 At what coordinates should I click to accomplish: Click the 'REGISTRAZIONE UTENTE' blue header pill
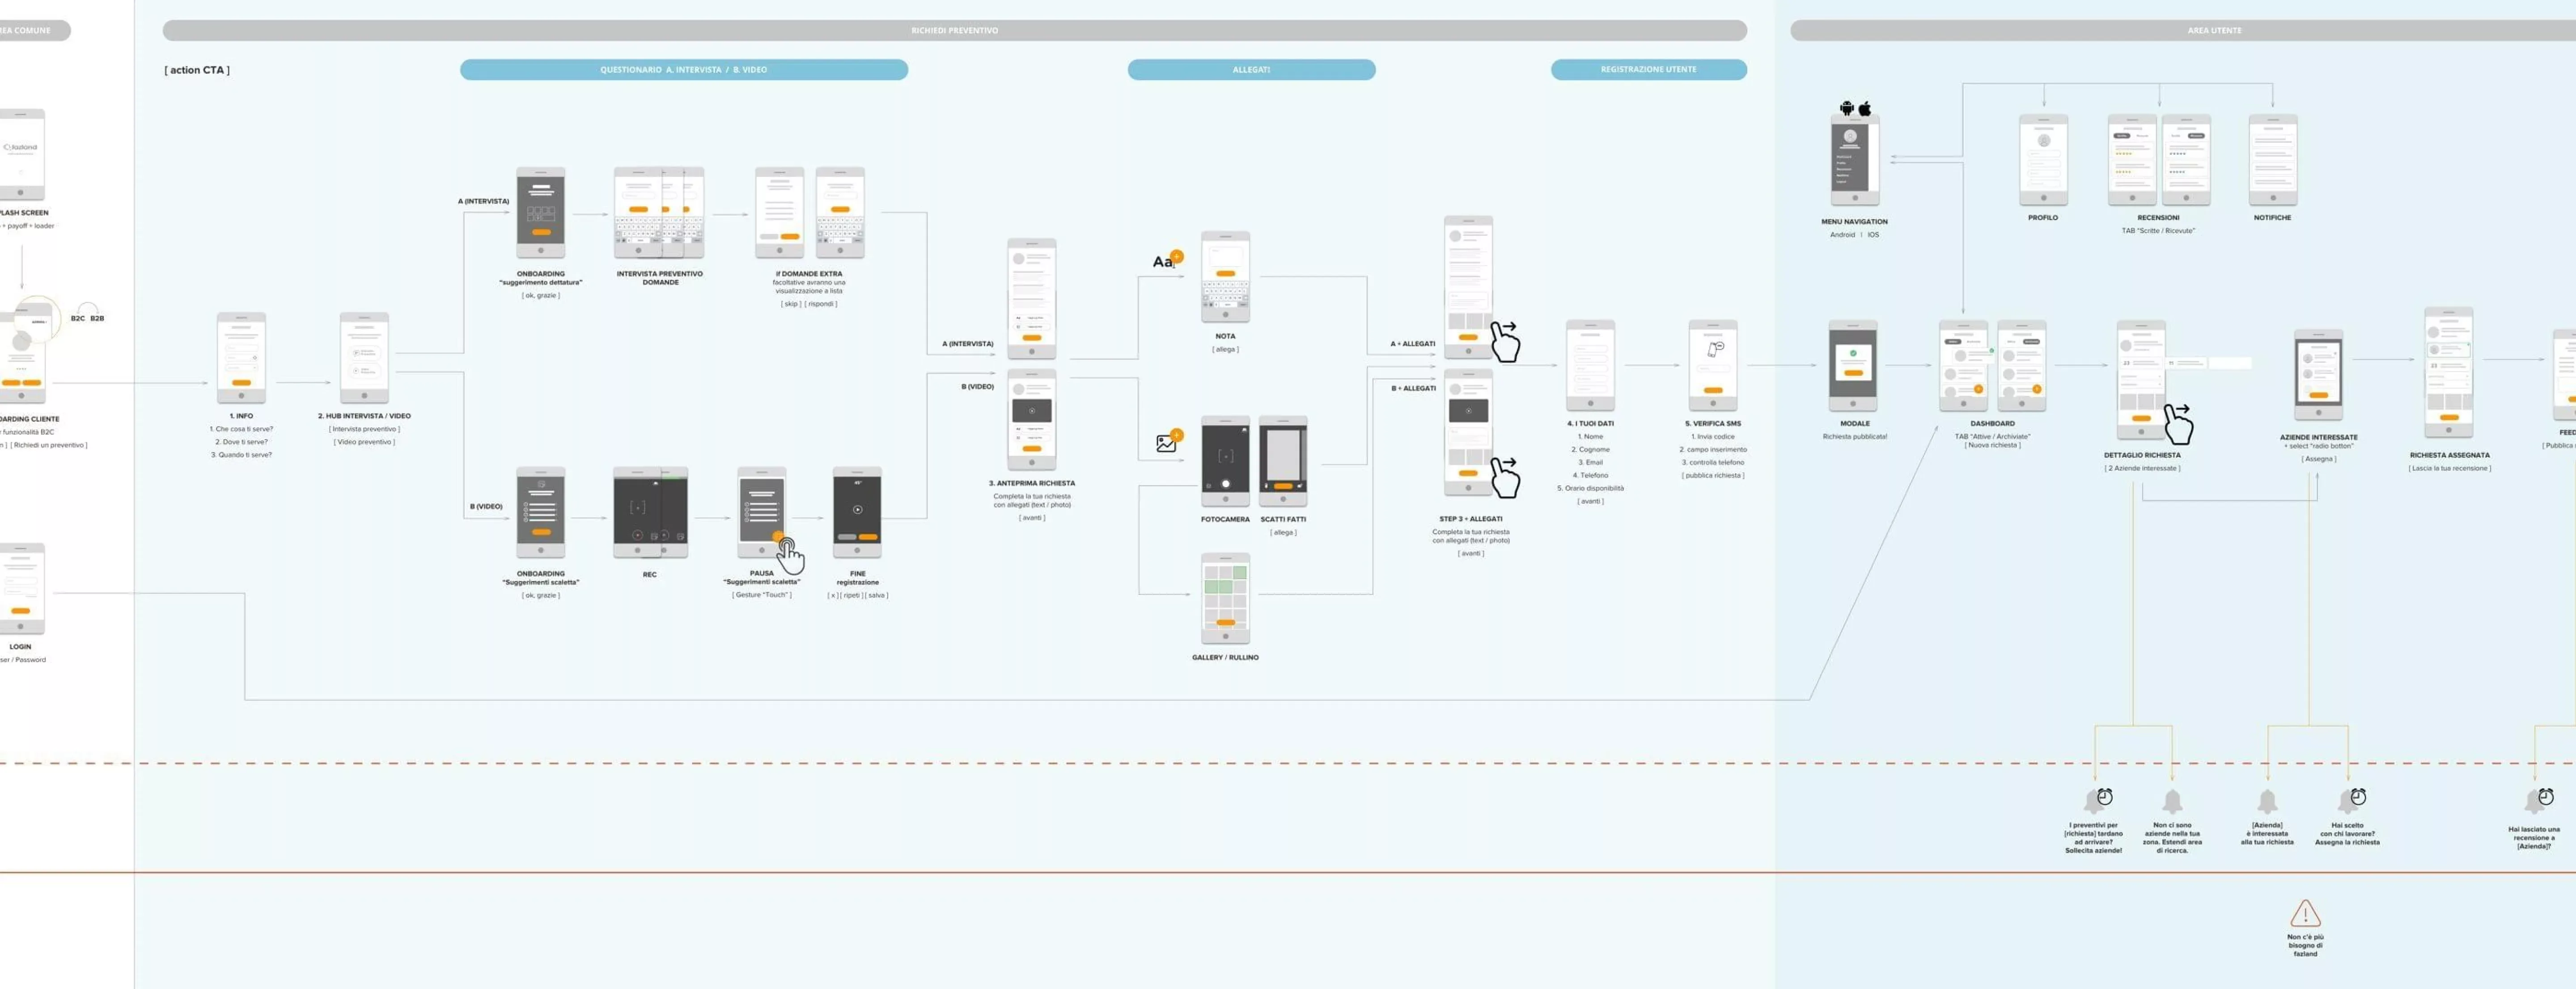(x=1648, y=70)
